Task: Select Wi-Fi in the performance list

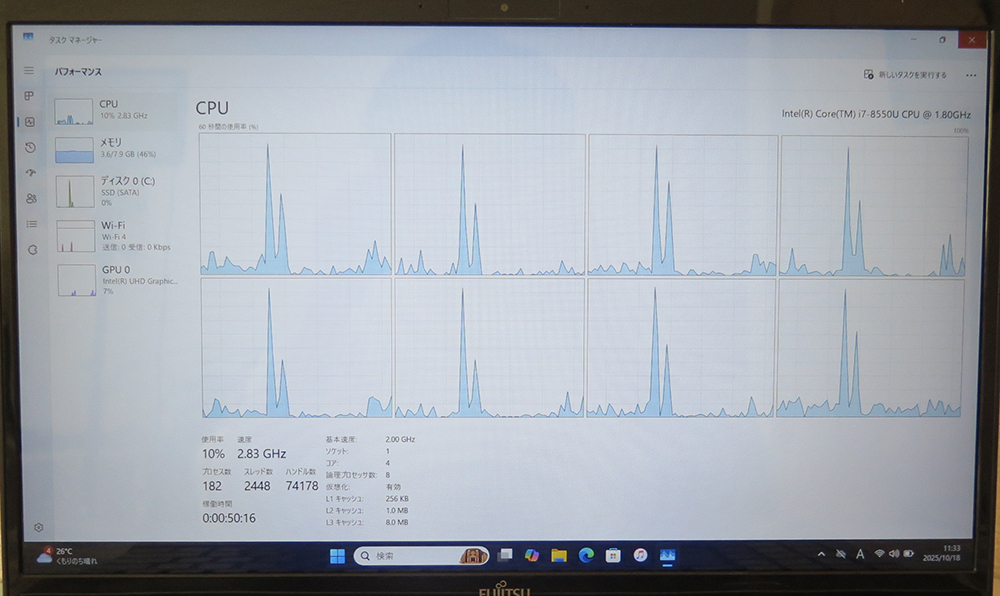Action: point(120,235)
